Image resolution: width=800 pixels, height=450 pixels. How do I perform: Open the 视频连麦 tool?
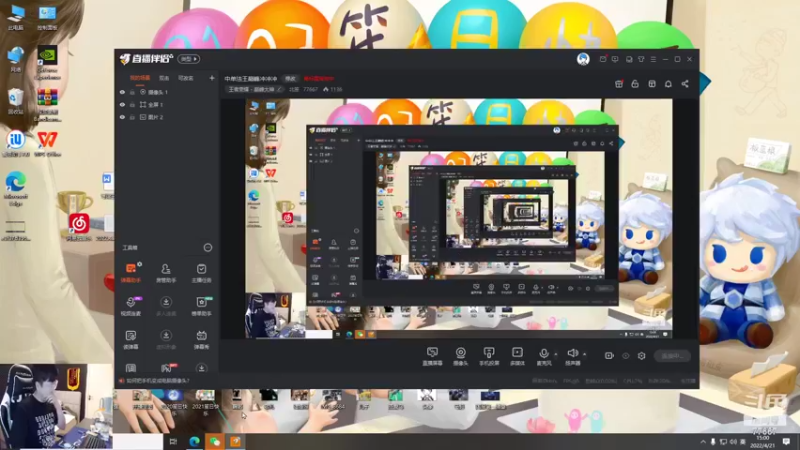(131, 306)
